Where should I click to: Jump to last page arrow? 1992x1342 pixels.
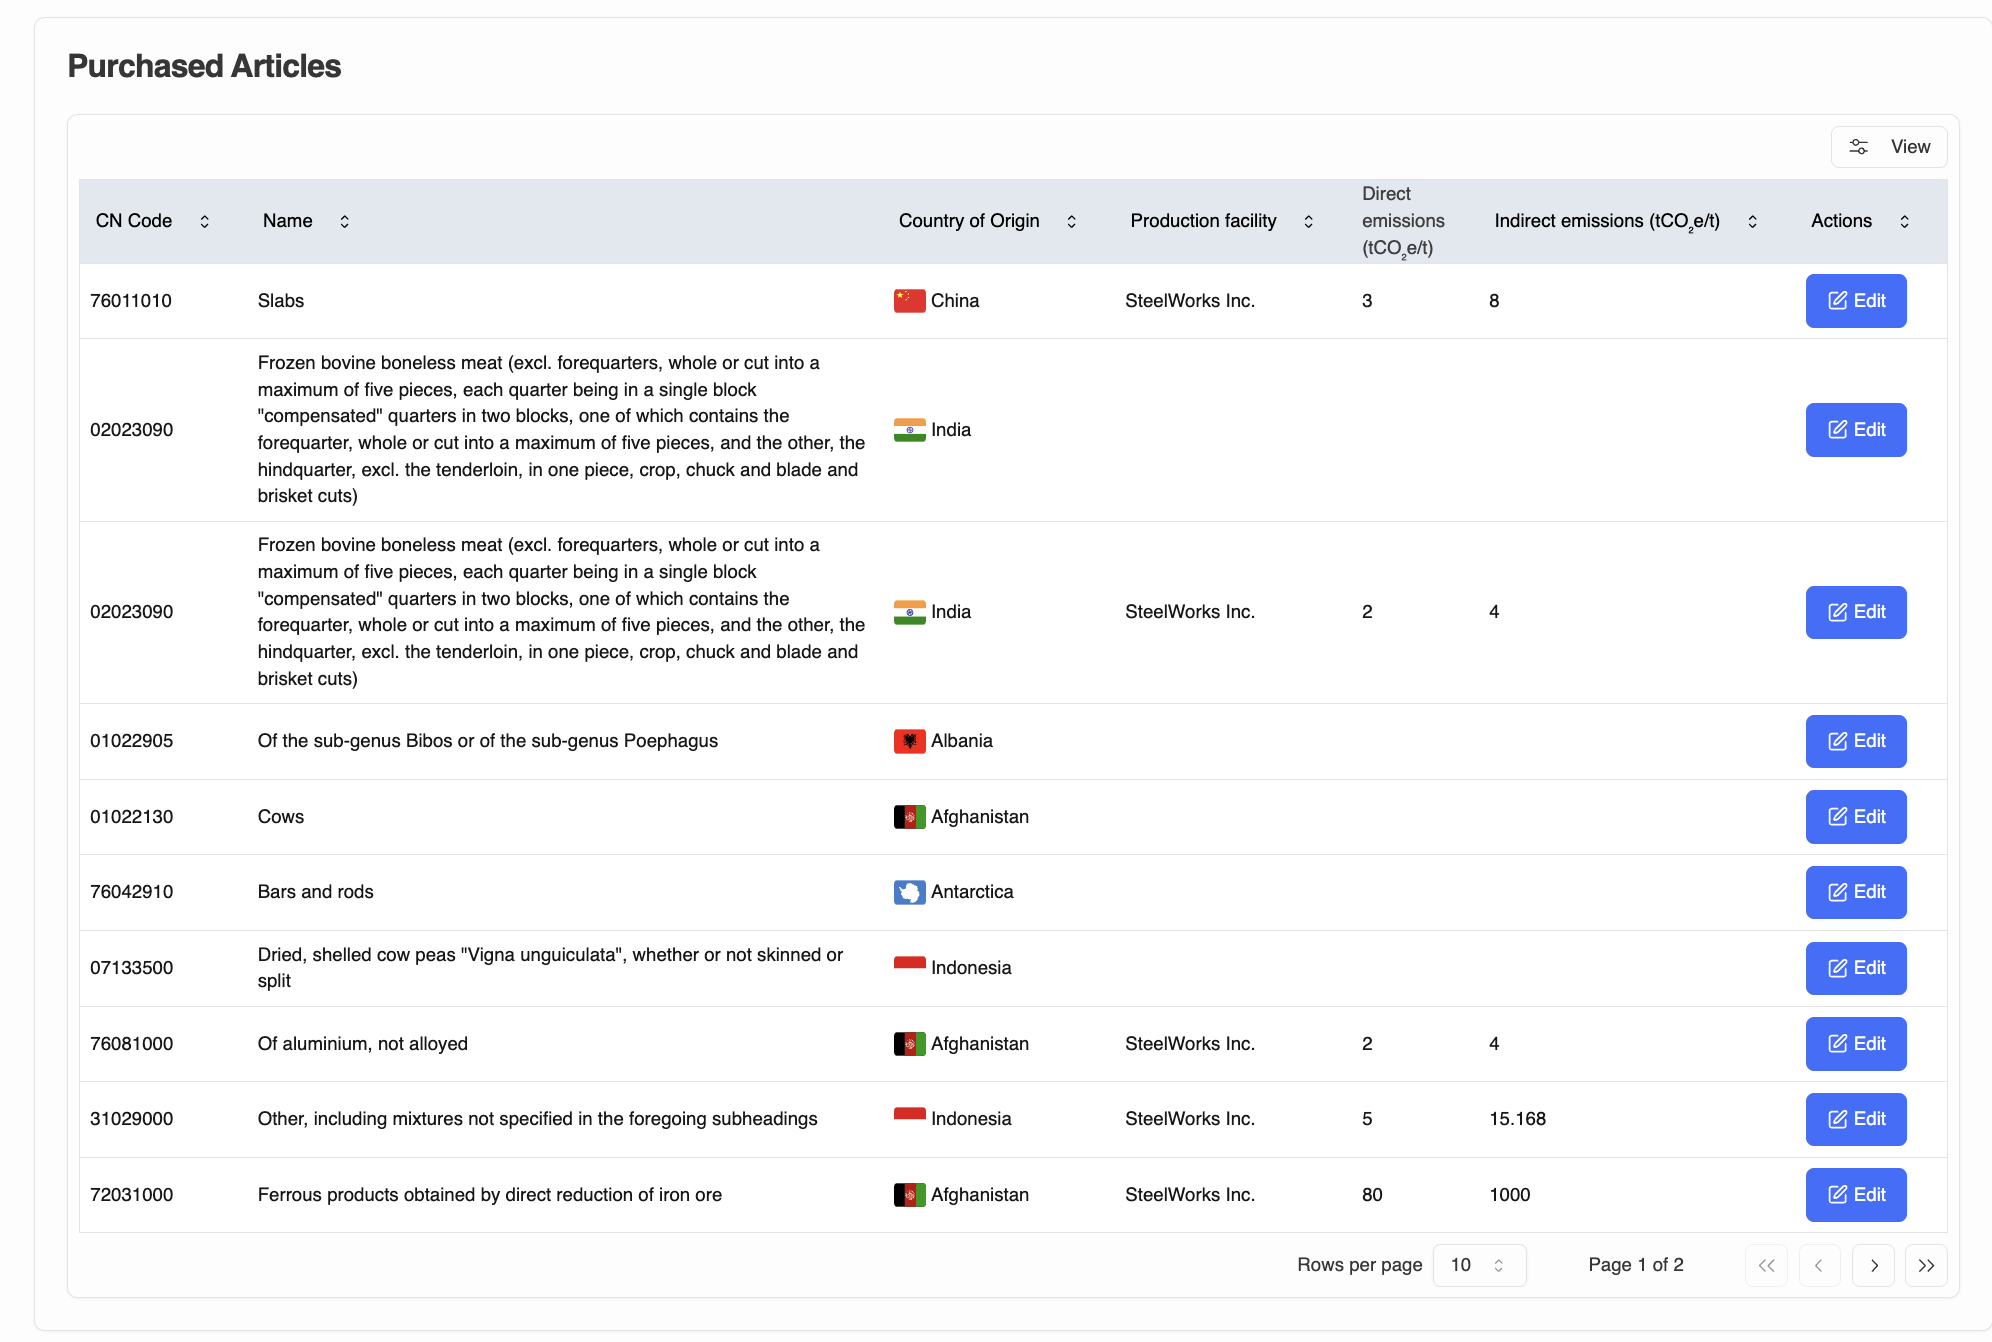(x=1926, y=1265)
